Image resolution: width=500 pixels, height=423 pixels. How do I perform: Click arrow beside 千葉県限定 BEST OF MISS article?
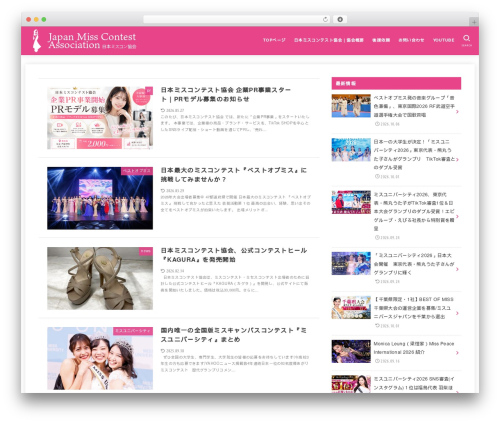tap(457, 313)
